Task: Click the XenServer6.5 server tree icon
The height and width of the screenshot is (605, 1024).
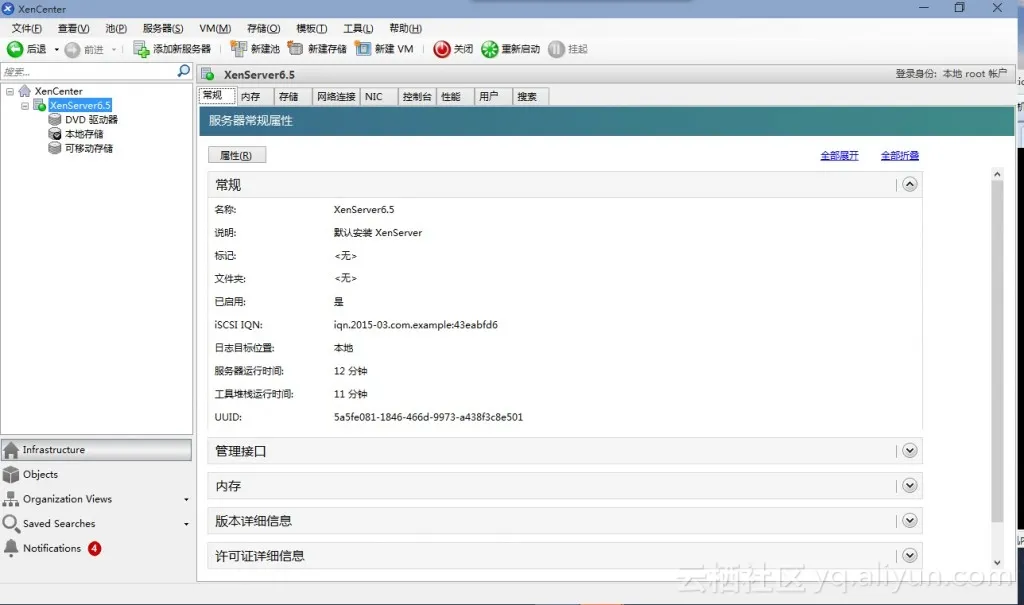Action: coord(39,105)
